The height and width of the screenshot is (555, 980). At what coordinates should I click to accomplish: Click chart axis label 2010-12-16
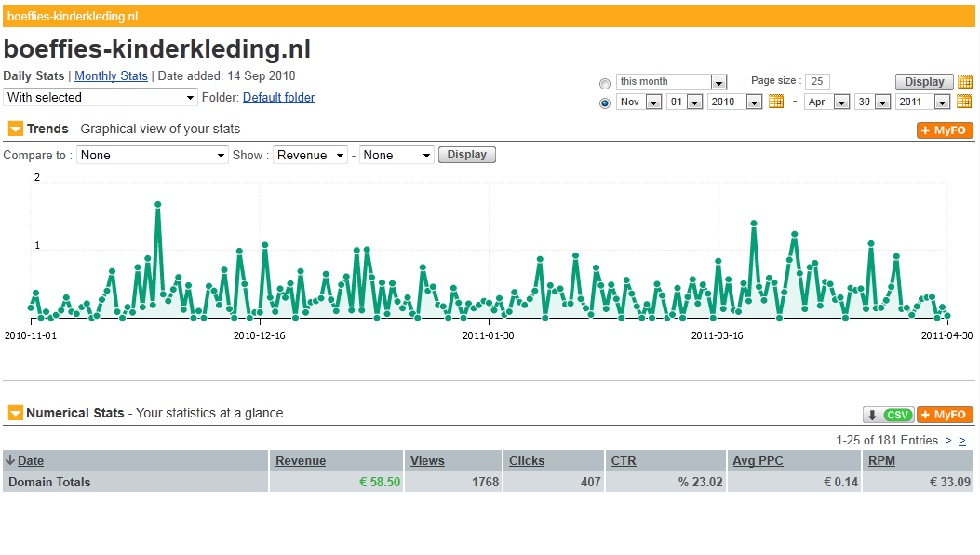click(x=259, y=336)
